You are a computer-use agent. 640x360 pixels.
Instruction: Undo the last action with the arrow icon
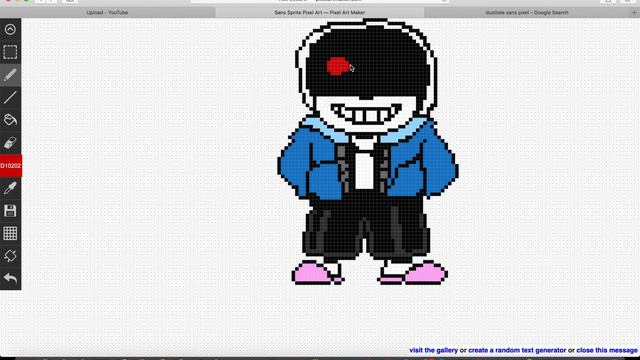coord(10,278)
